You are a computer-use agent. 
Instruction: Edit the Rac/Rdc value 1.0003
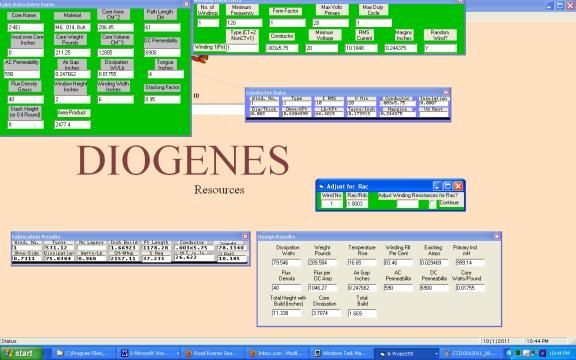coord(357,204)
